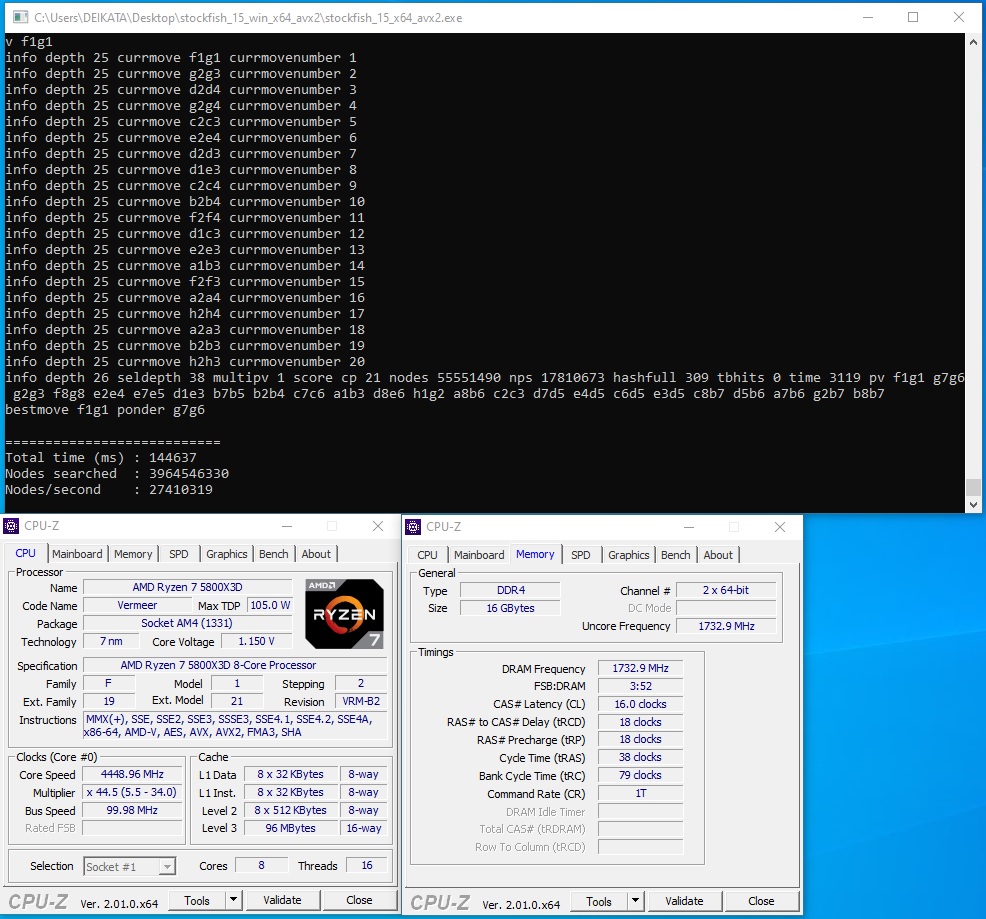
Task: Close the right CPU-Z window with X
Action: click(x=780, y=527)
